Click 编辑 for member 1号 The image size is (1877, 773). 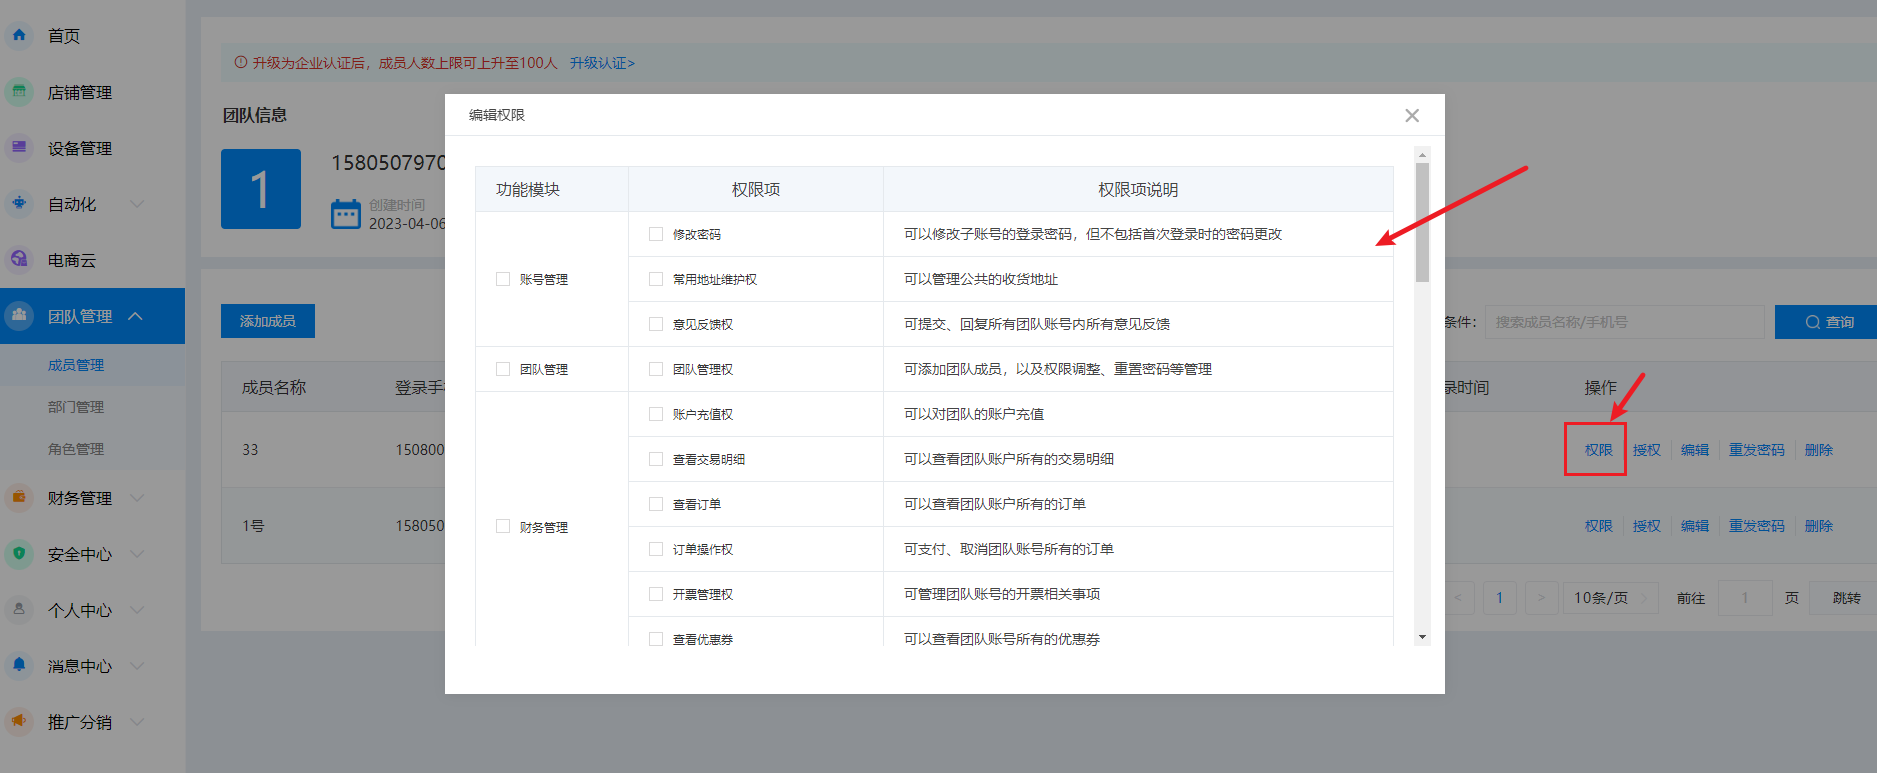tap(1694, 526)
